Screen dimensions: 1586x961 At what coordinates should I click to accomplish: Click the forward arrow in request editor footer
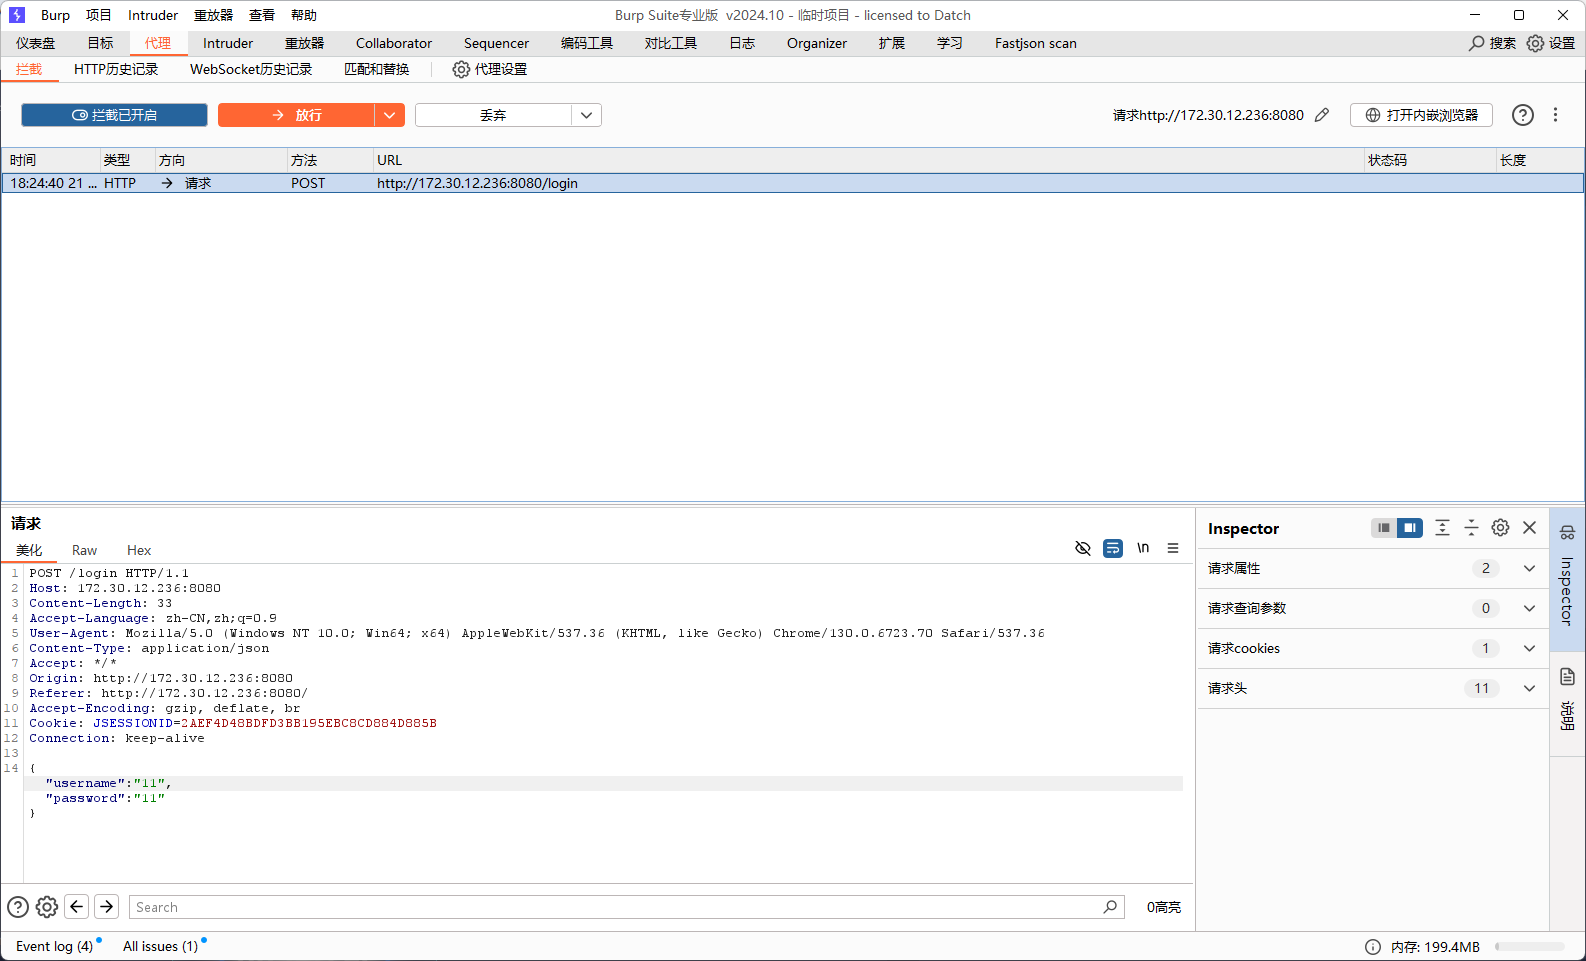(x=107, y=907)
